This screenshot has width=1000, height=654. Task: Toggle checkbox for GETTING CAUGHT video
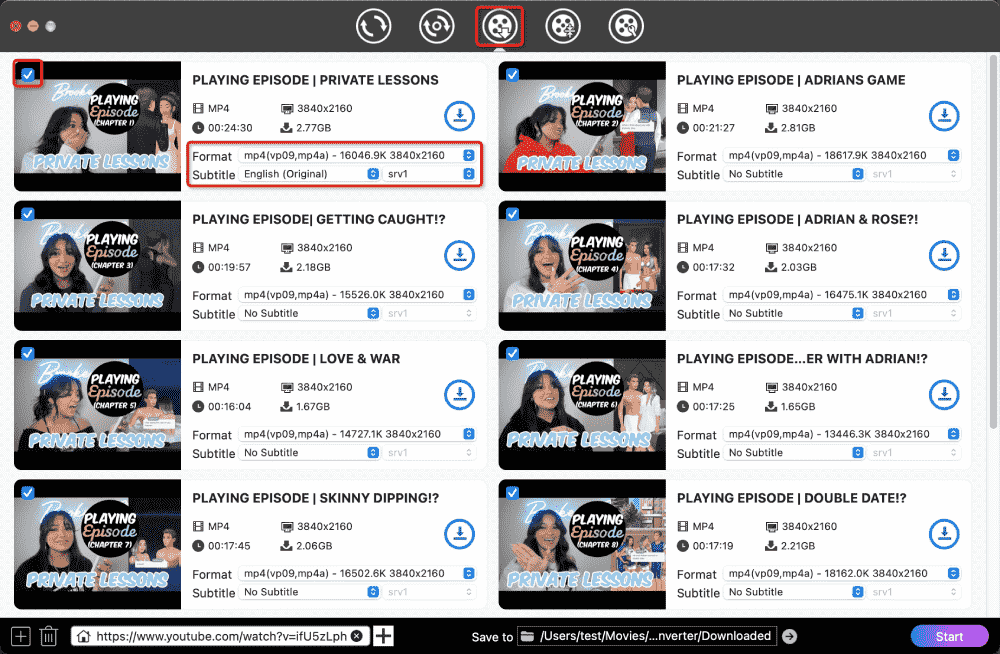(x=28, y=213)
